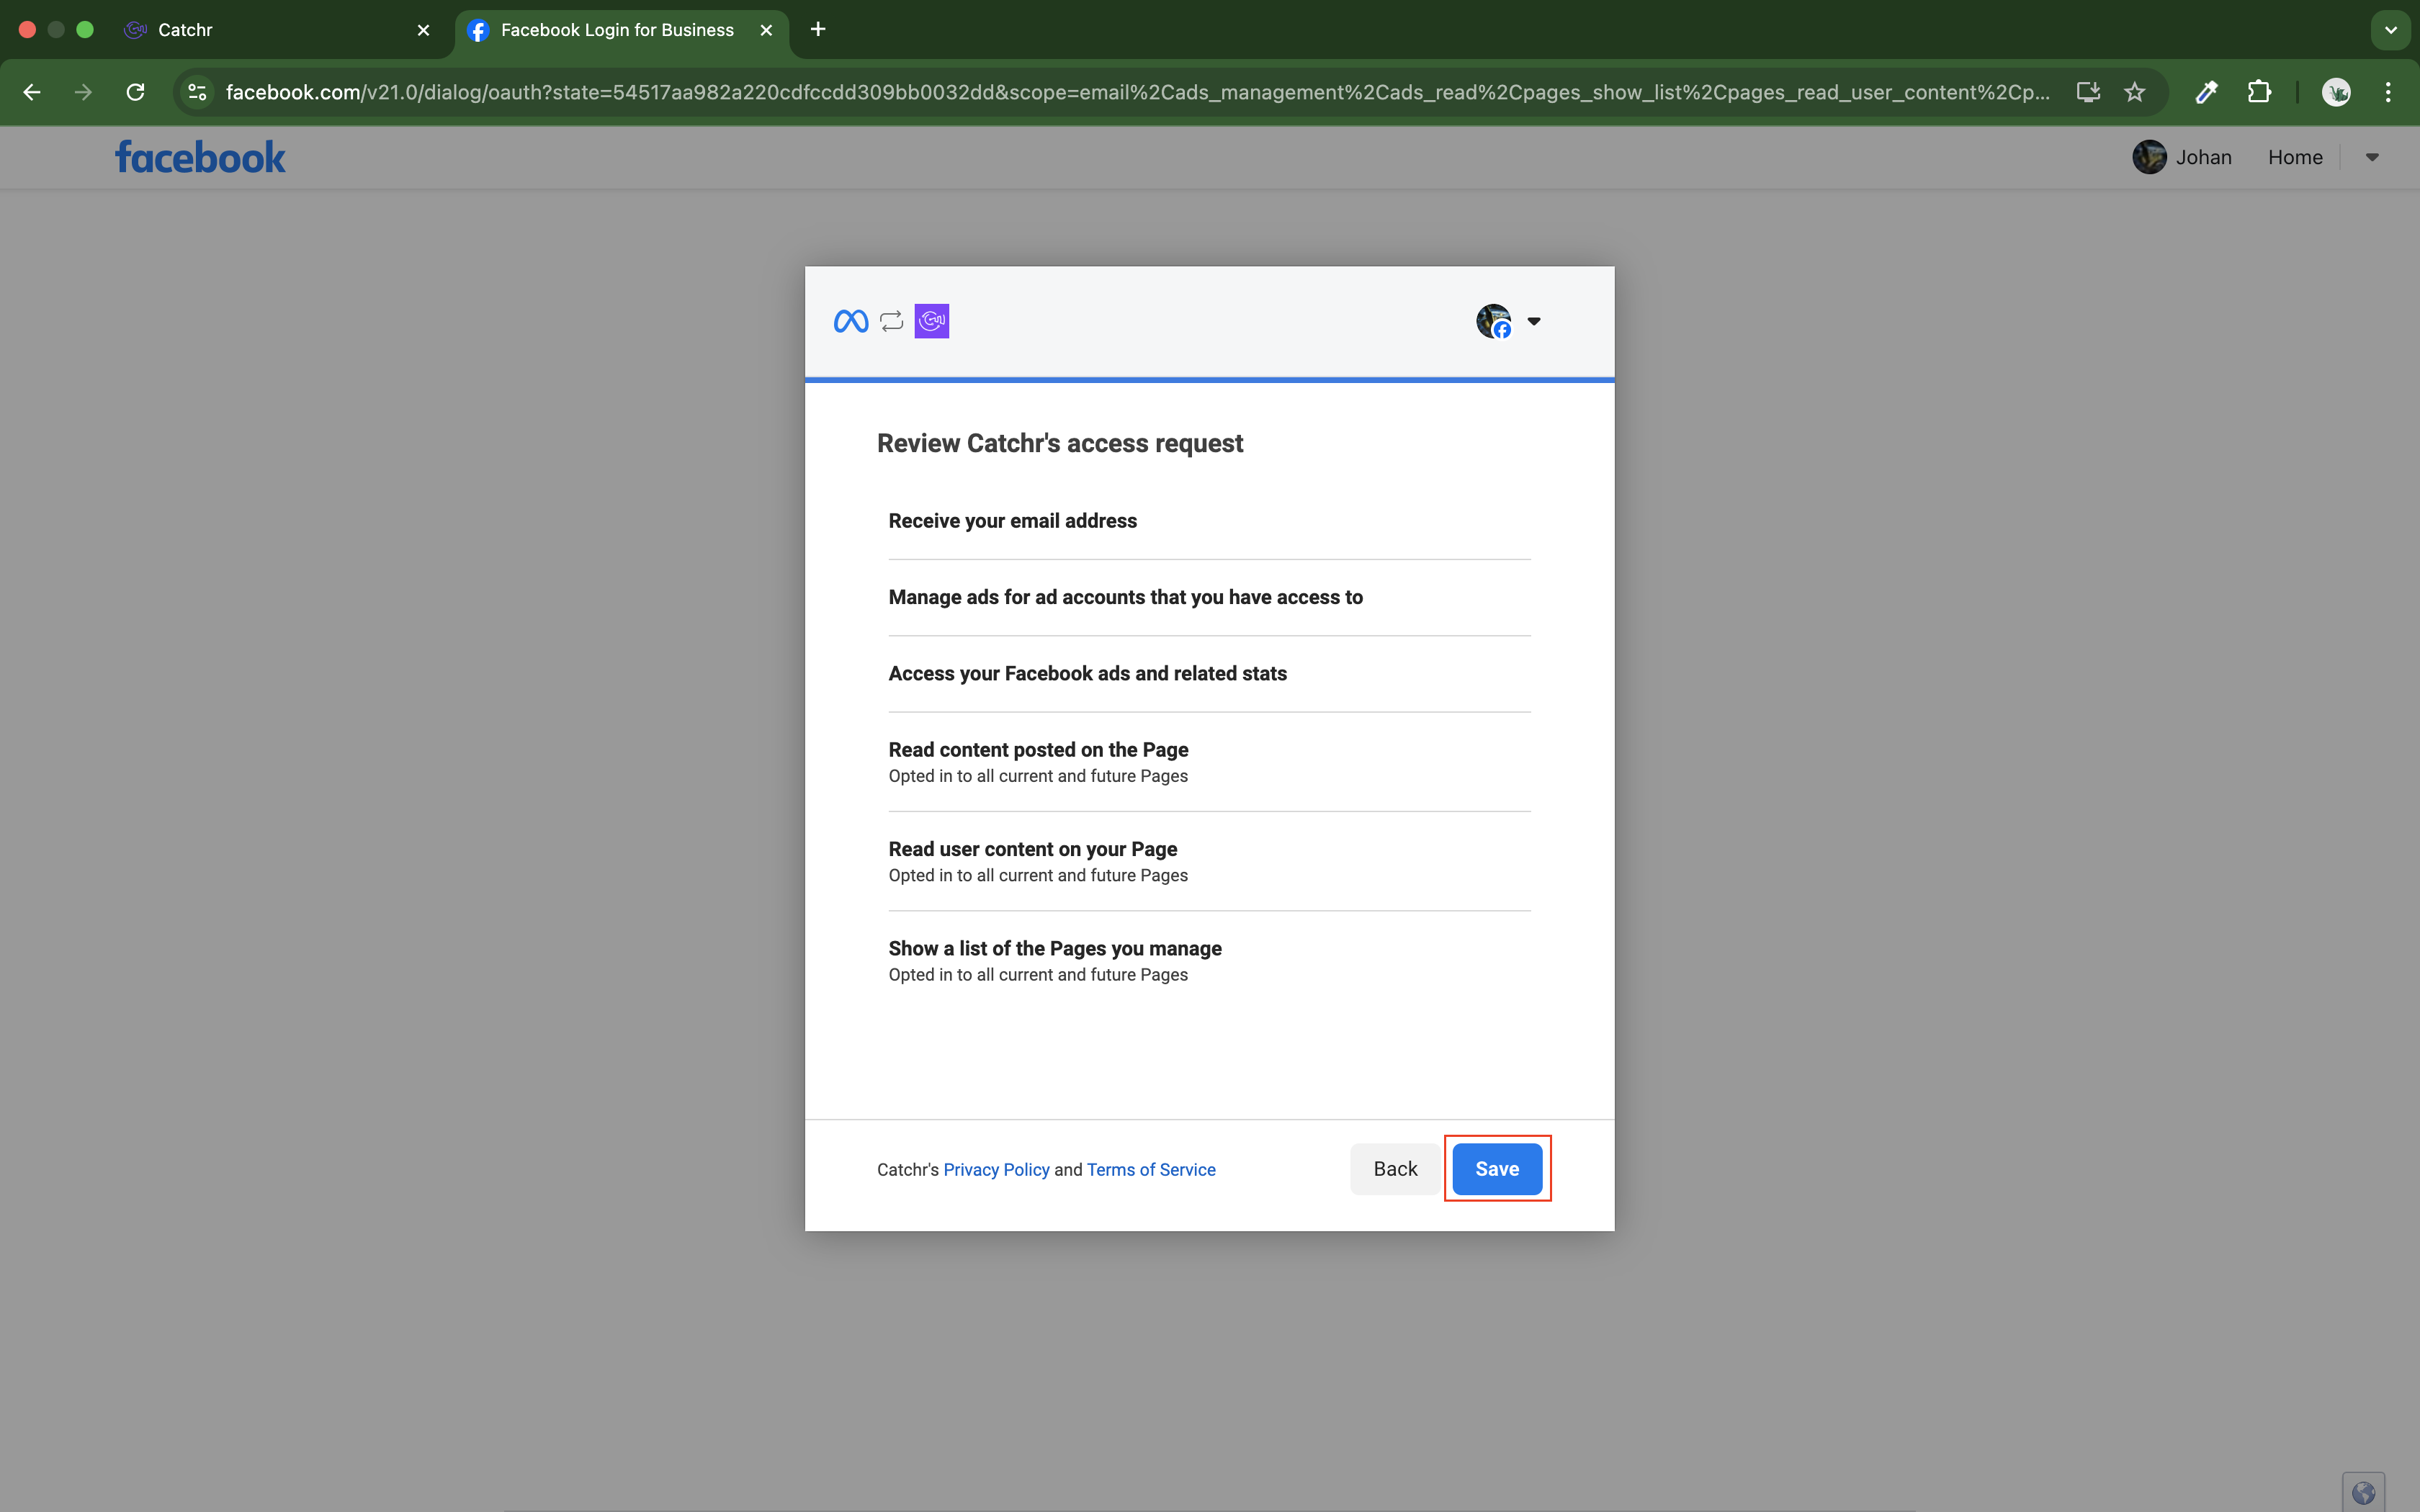Click the address bar URL
This screenshot has height=1512, width=2420.
1137,92
